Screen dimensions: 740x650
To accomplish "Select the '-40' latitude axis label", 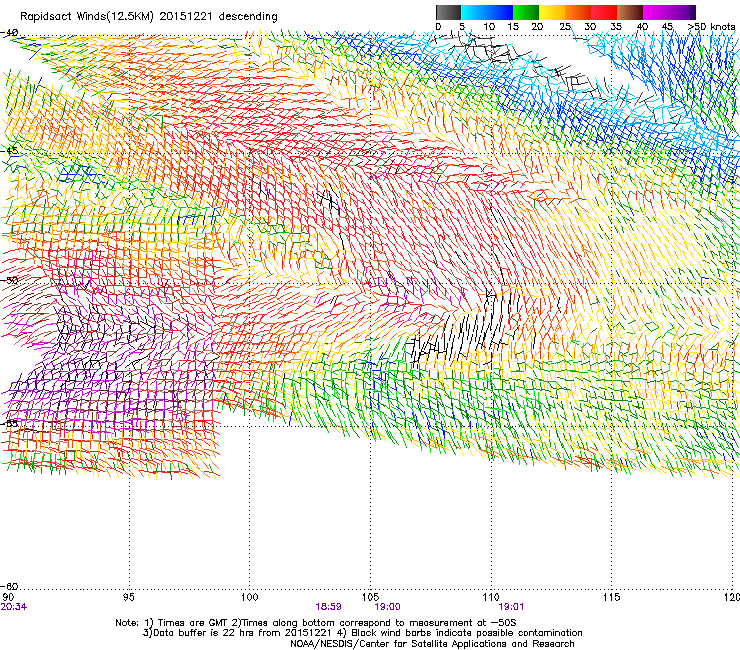I will pos(9,33).
